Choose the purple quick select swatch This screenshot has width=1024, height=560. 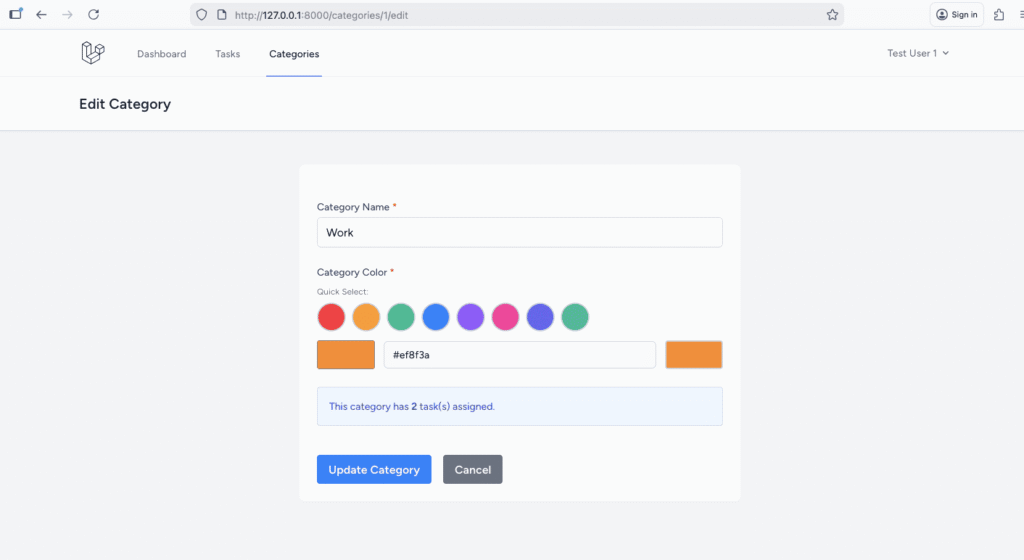pyautogui.click(x=470, y=318)
